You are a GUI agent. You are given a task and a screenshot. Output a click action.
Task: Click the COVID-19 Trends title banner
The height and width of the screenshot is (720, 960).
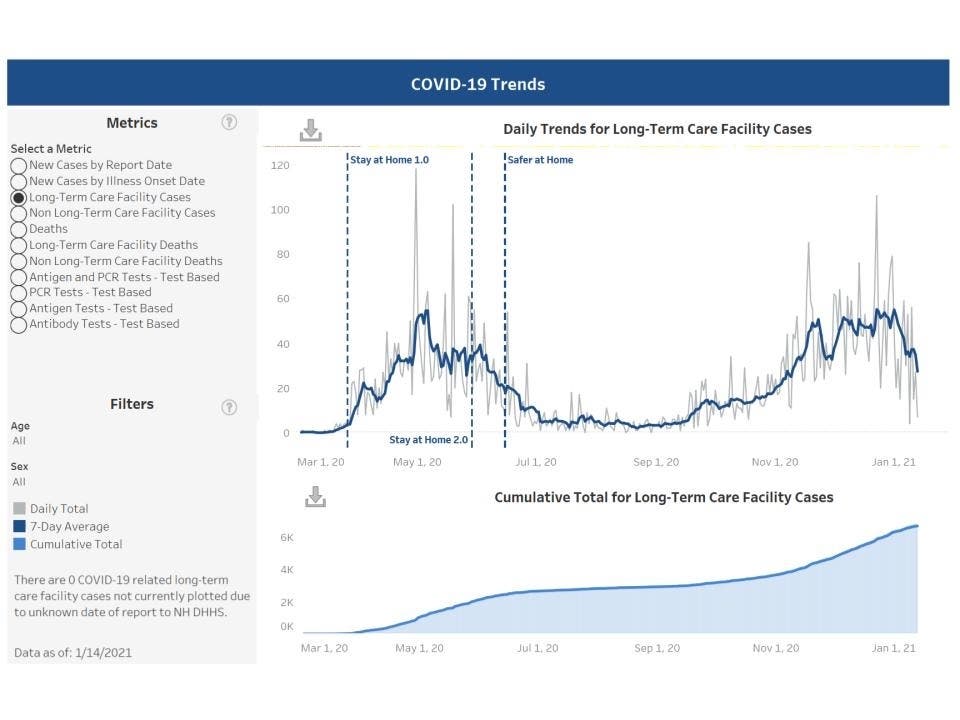(478, 84)
